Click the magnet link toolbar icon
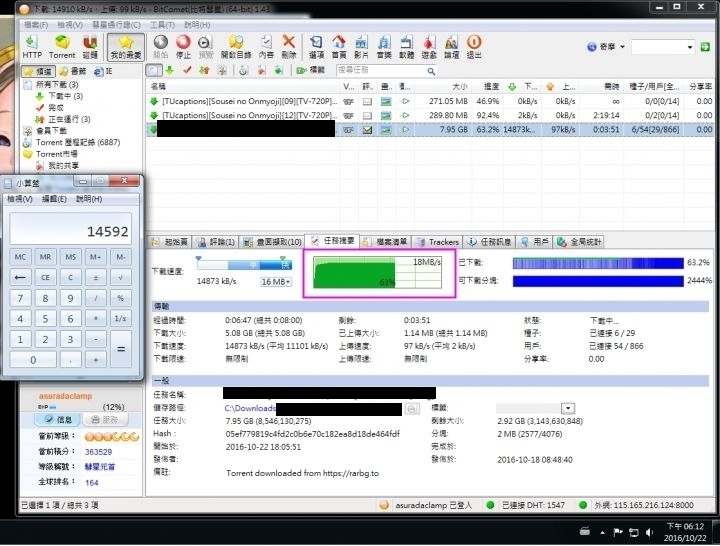Image resolution: width=720 pixels, height=546 pixels. point(90,47)
